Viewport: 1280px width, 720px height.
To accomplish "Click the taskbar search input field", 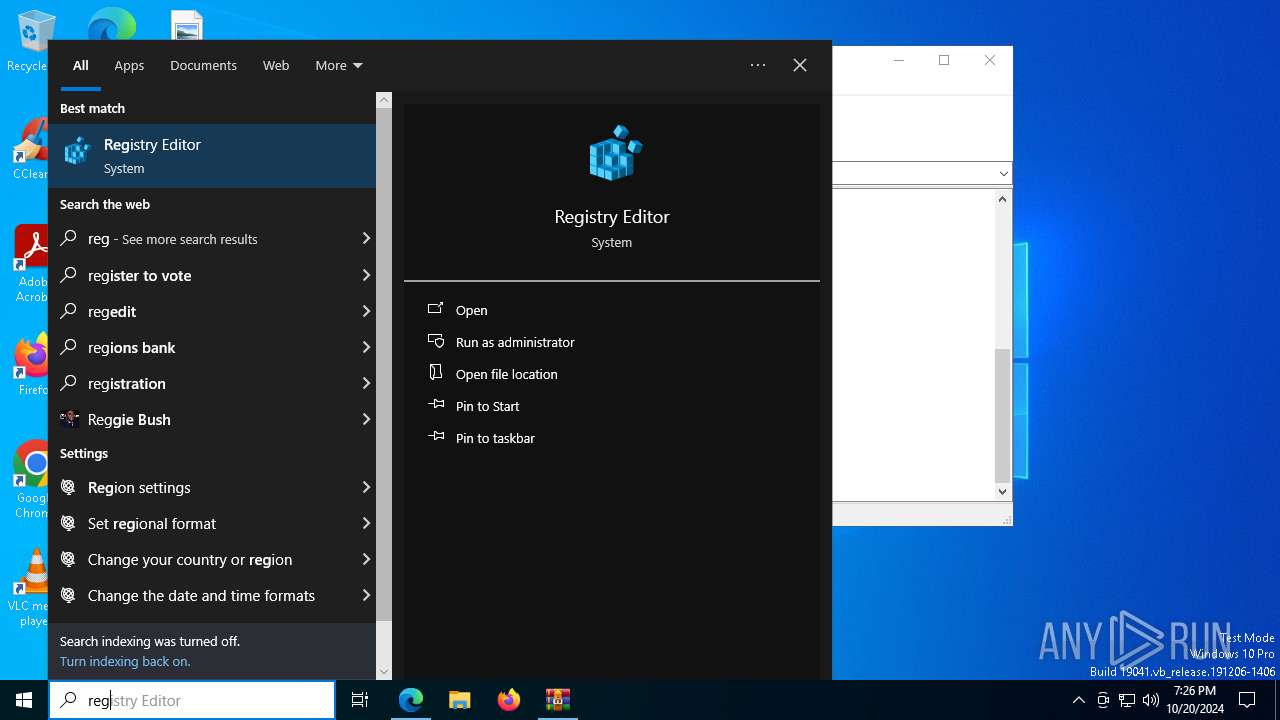I will [x=192, y=700].
